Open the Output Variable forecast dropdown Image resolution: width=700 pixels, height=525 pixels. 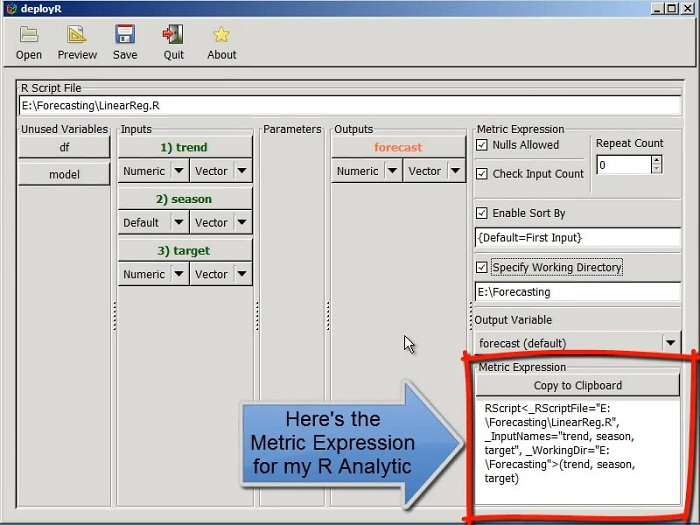671,344
